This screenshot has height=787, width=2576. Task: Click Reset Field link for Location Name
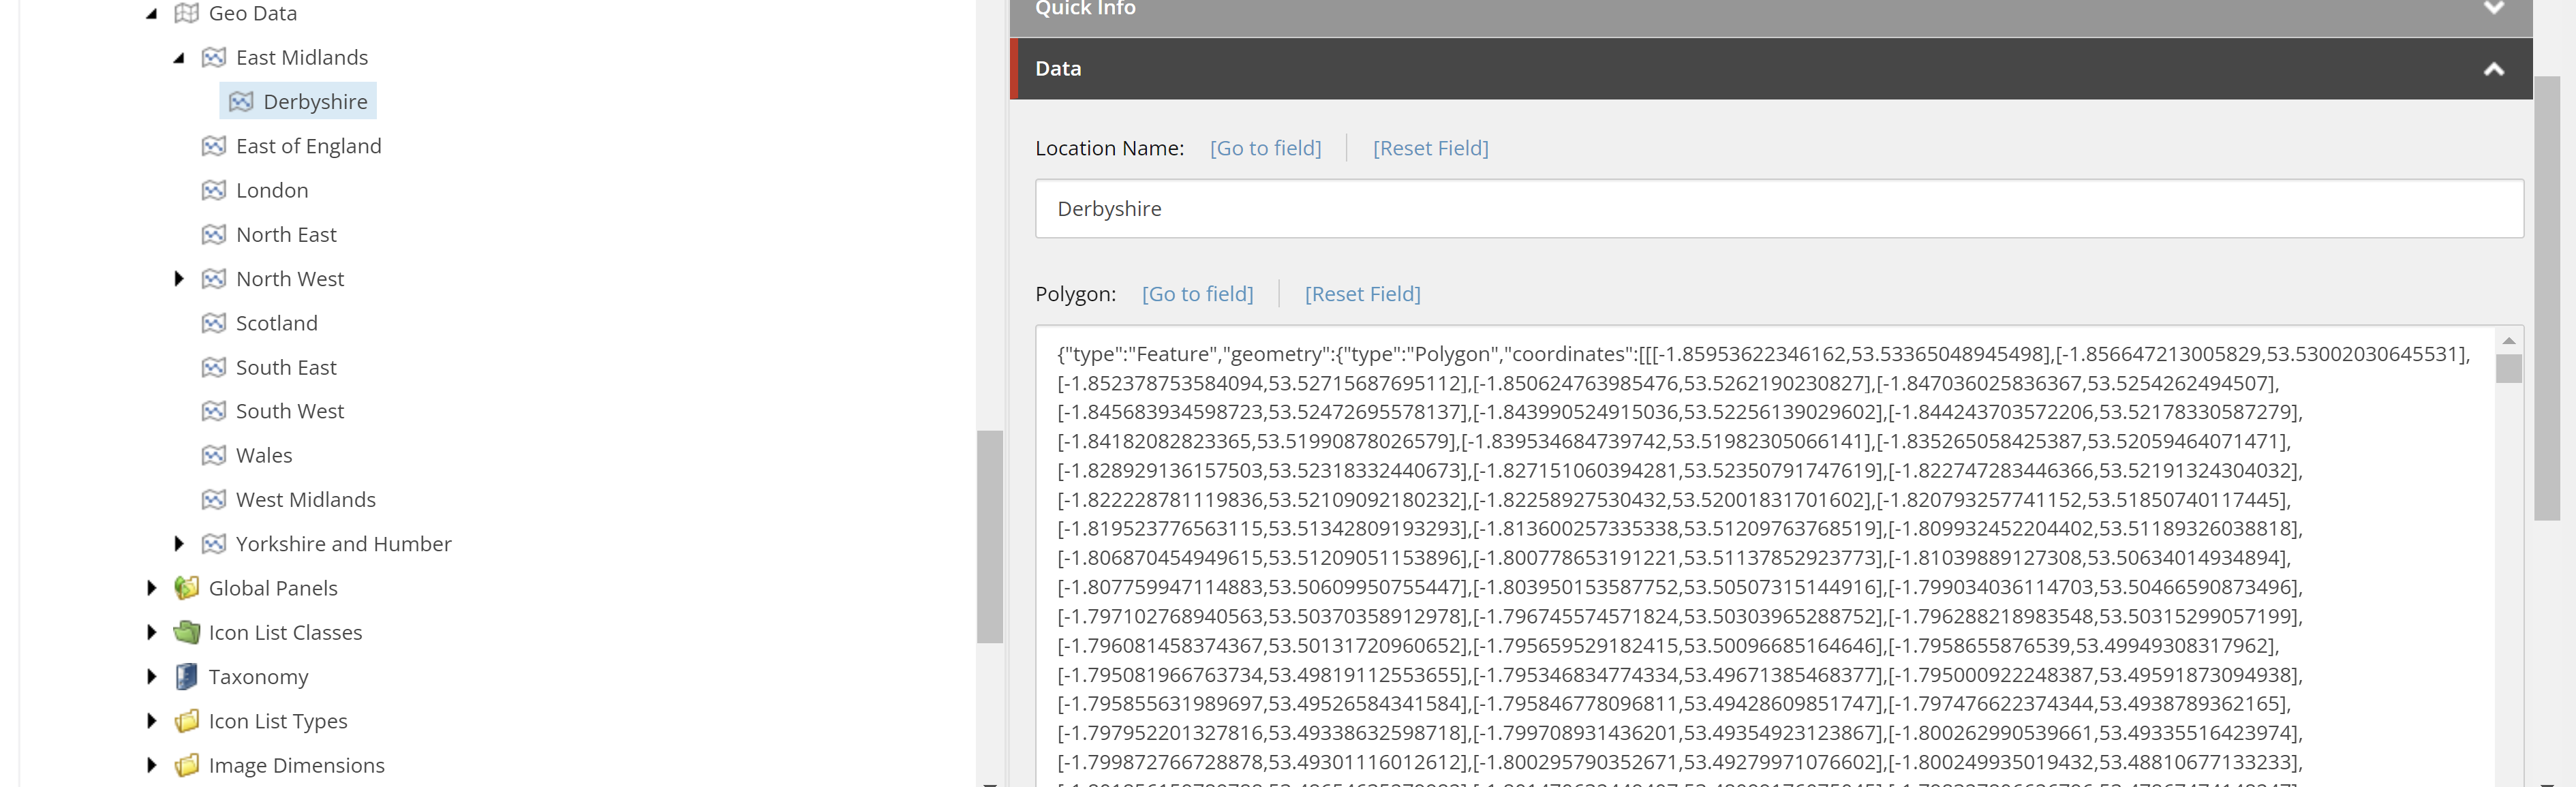point(1430,148)
